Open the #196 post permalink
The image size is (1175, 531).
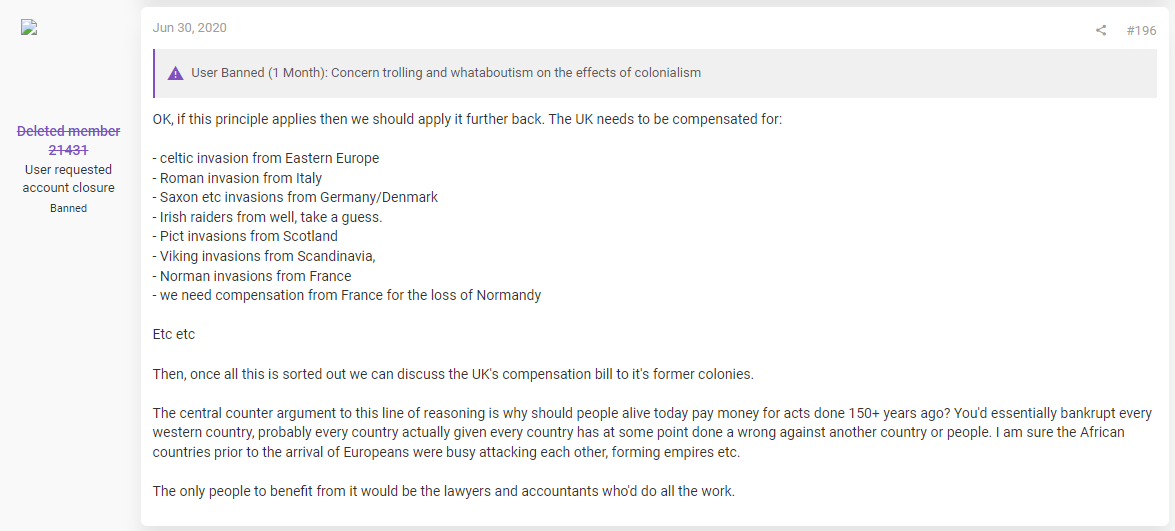pos(1141,31)
